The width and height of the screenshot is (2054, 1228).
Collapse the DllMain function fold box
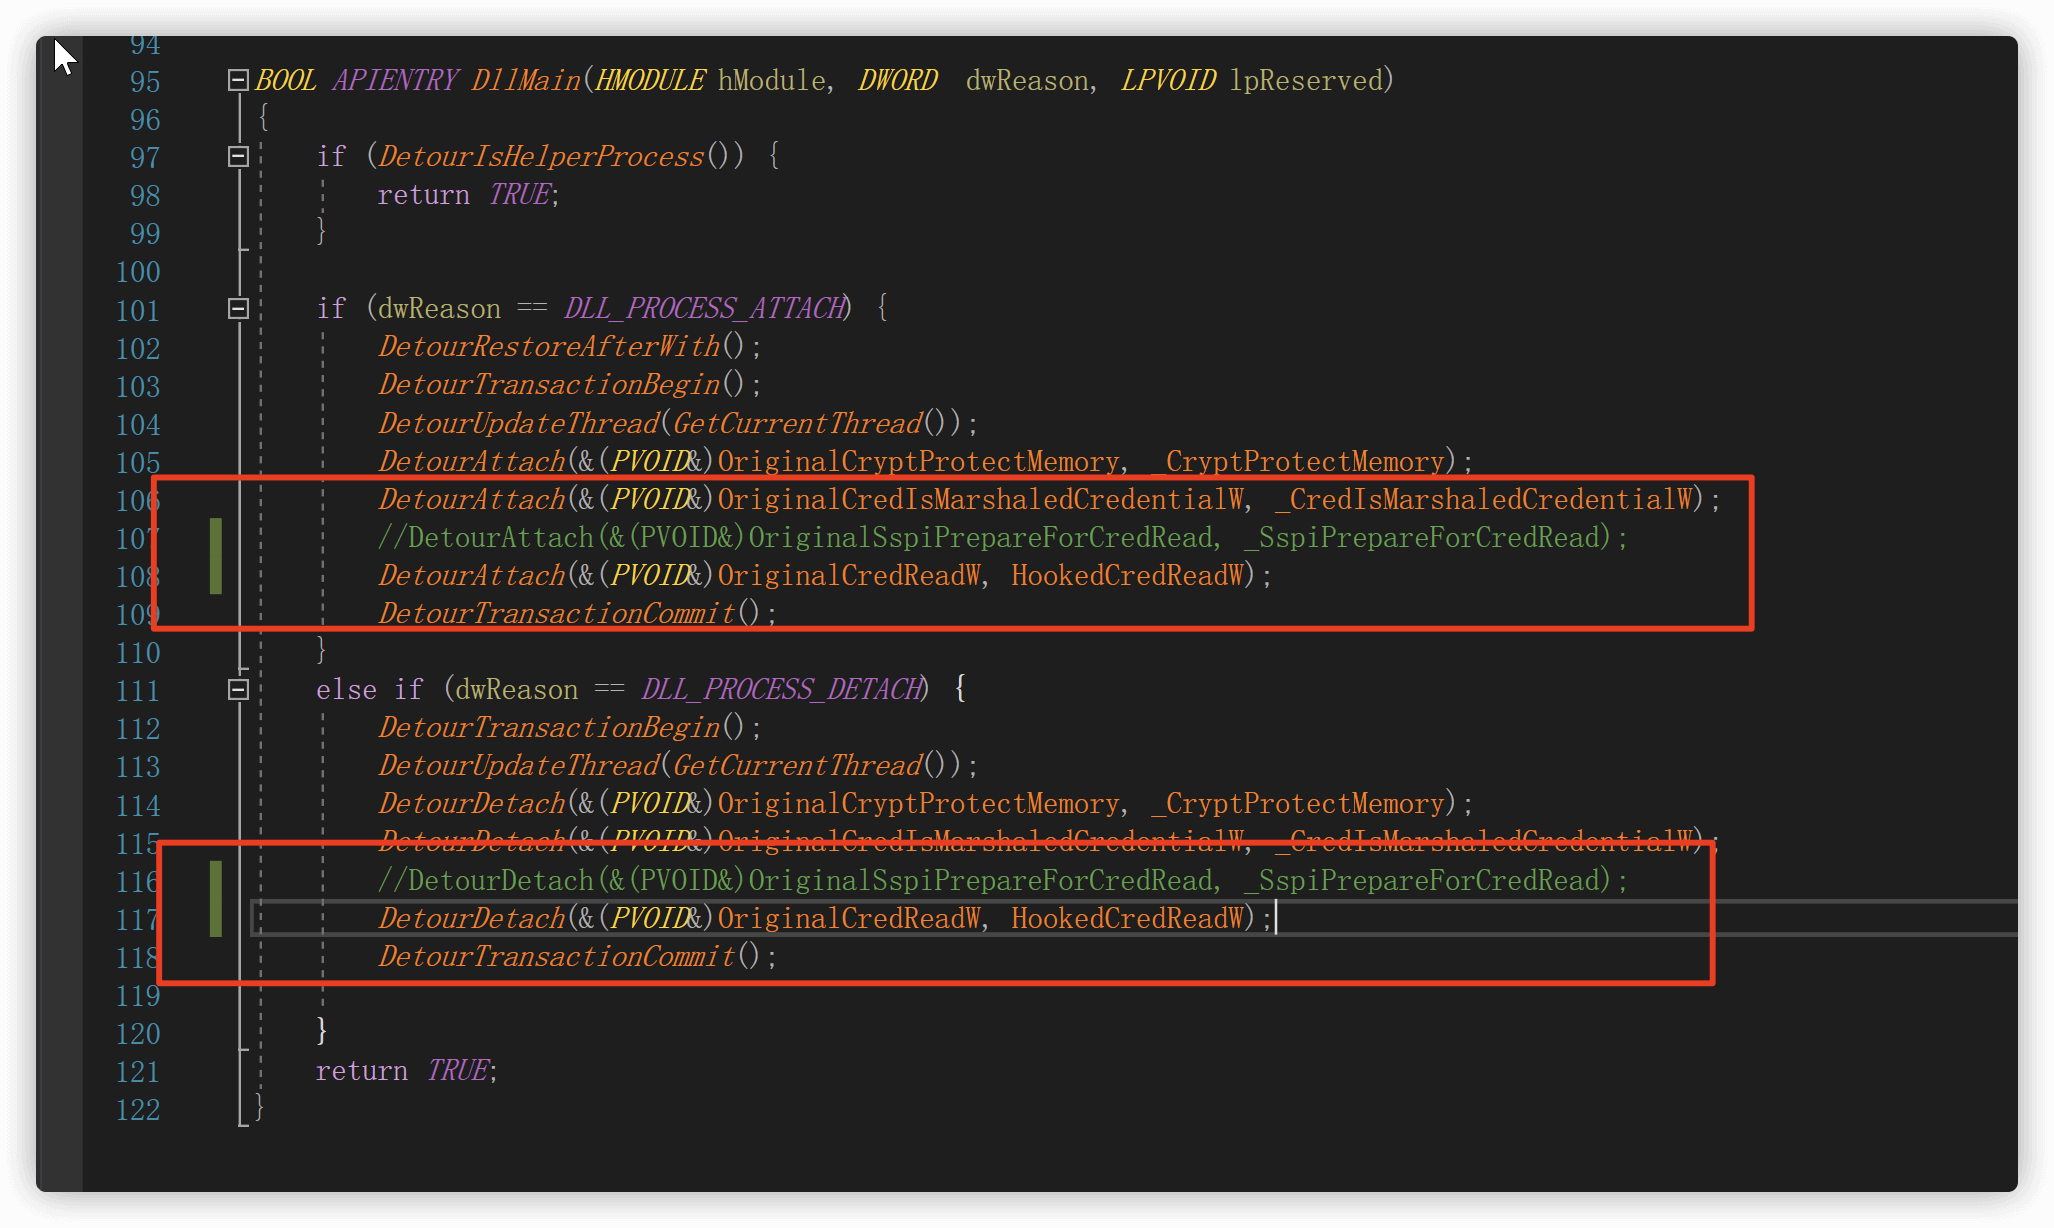point(238,80)
